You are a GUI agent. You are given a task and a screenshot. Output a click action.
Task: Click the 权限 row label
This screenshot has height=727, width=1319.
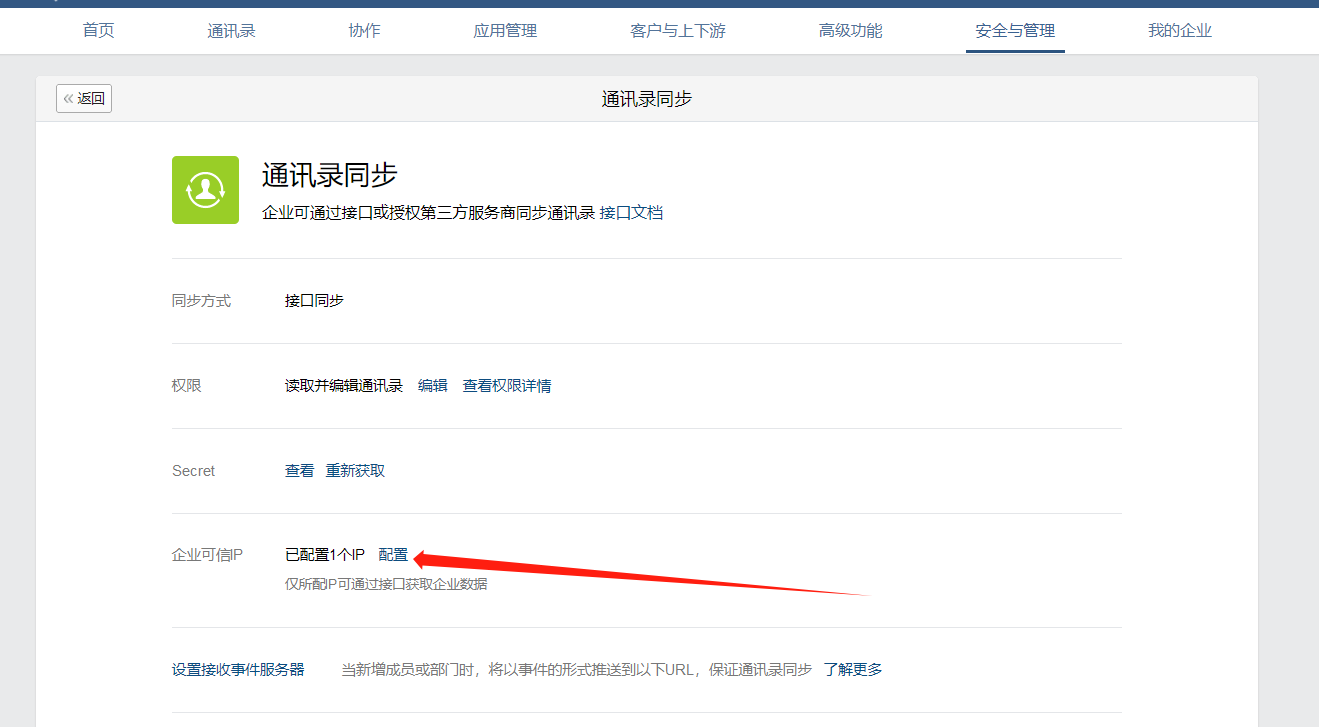[187, 386]
